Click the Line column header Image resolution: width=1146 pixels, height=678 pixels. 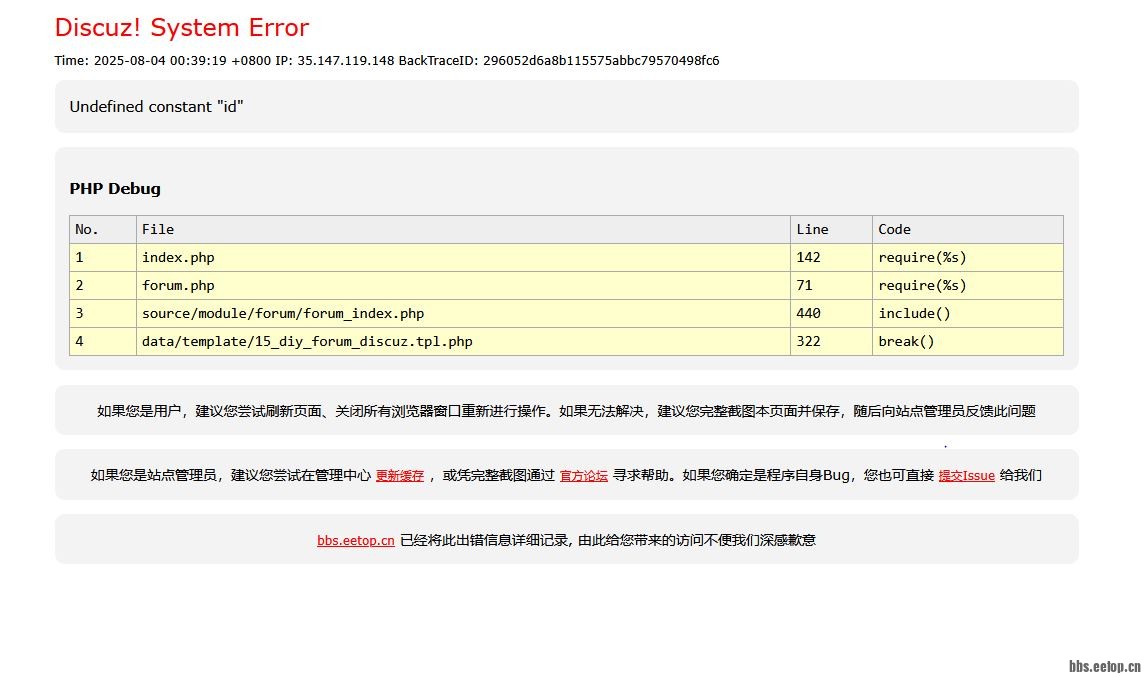click(831, 229)
